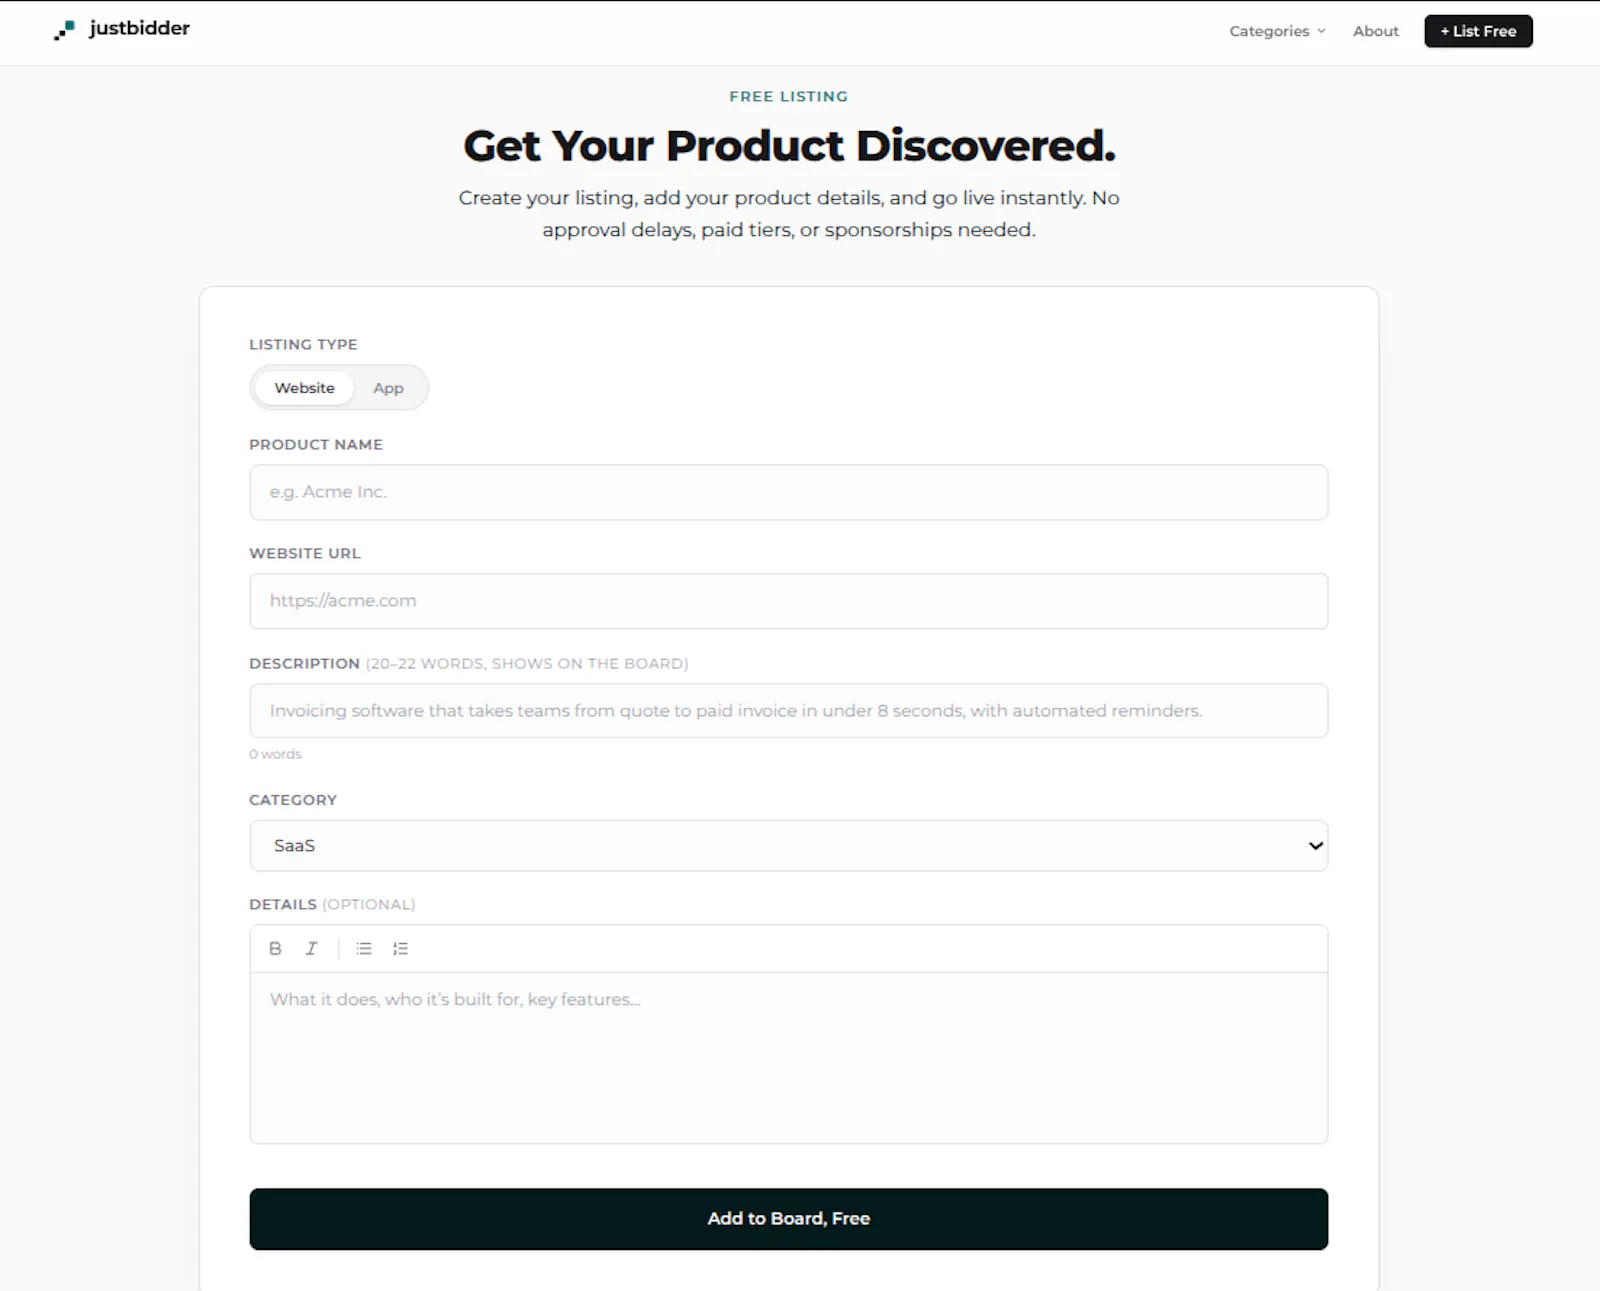This screenshot has width=1600, height=1291.
Task: Click inside the Details text area
Action: pos(788,1058)
